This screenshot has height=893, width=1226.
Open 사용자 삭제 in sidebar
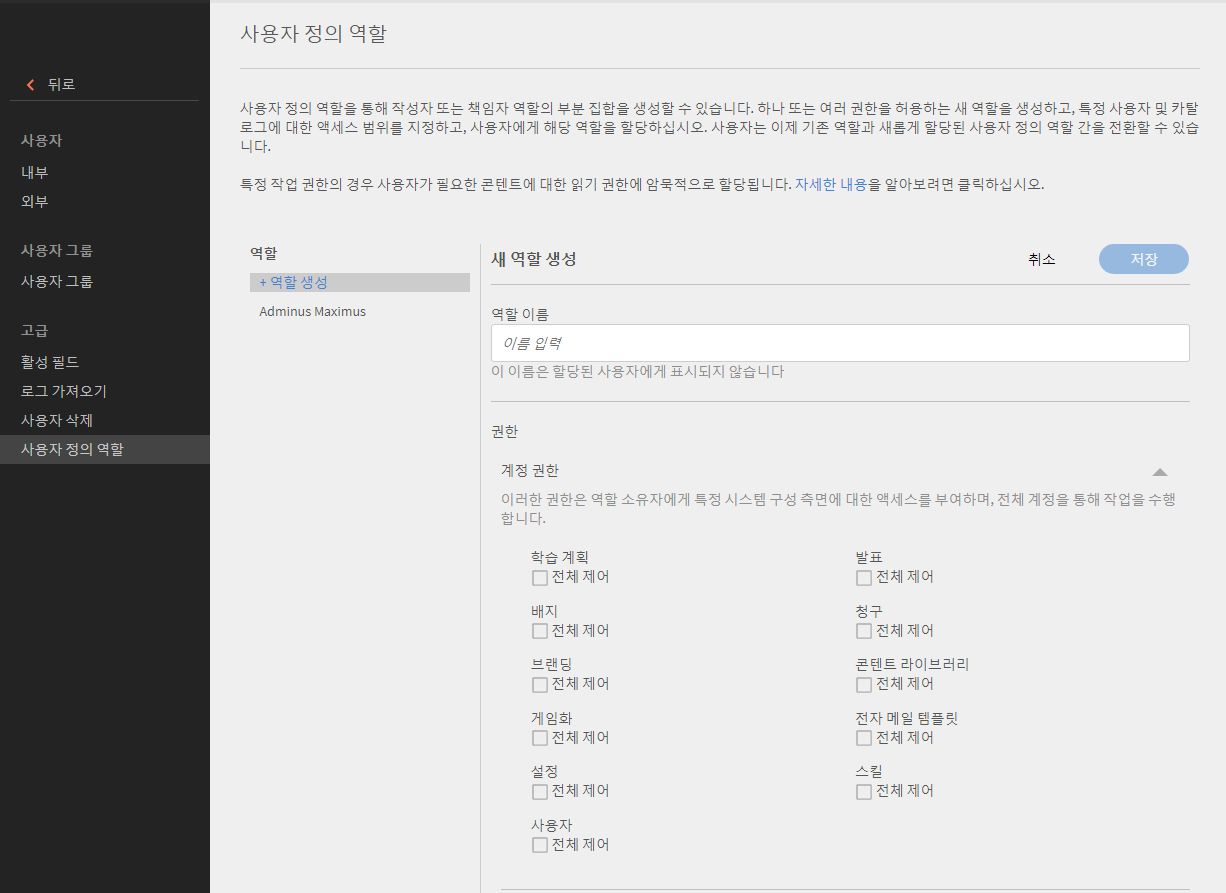[x=57, y=420]
